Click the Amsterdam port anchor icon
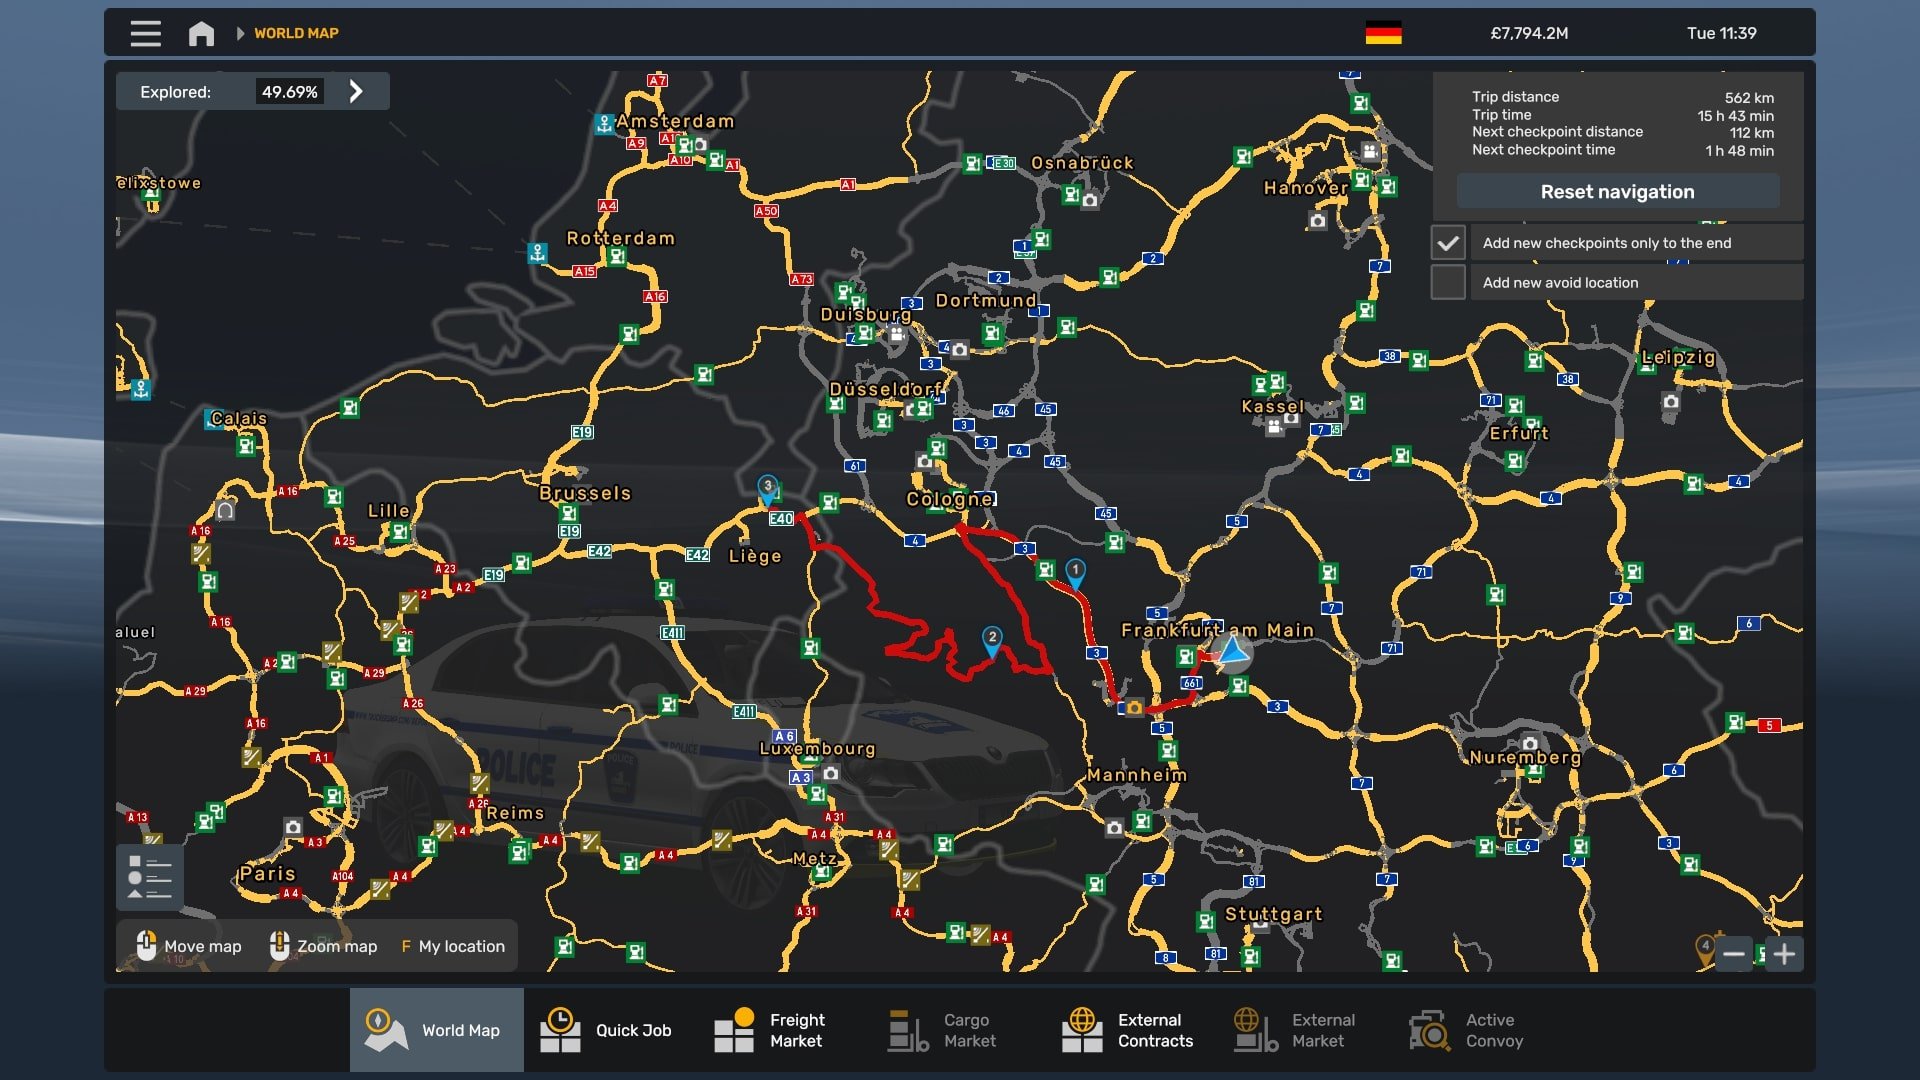Viewport: 1920px width, 1080px height. pos(604,124)
